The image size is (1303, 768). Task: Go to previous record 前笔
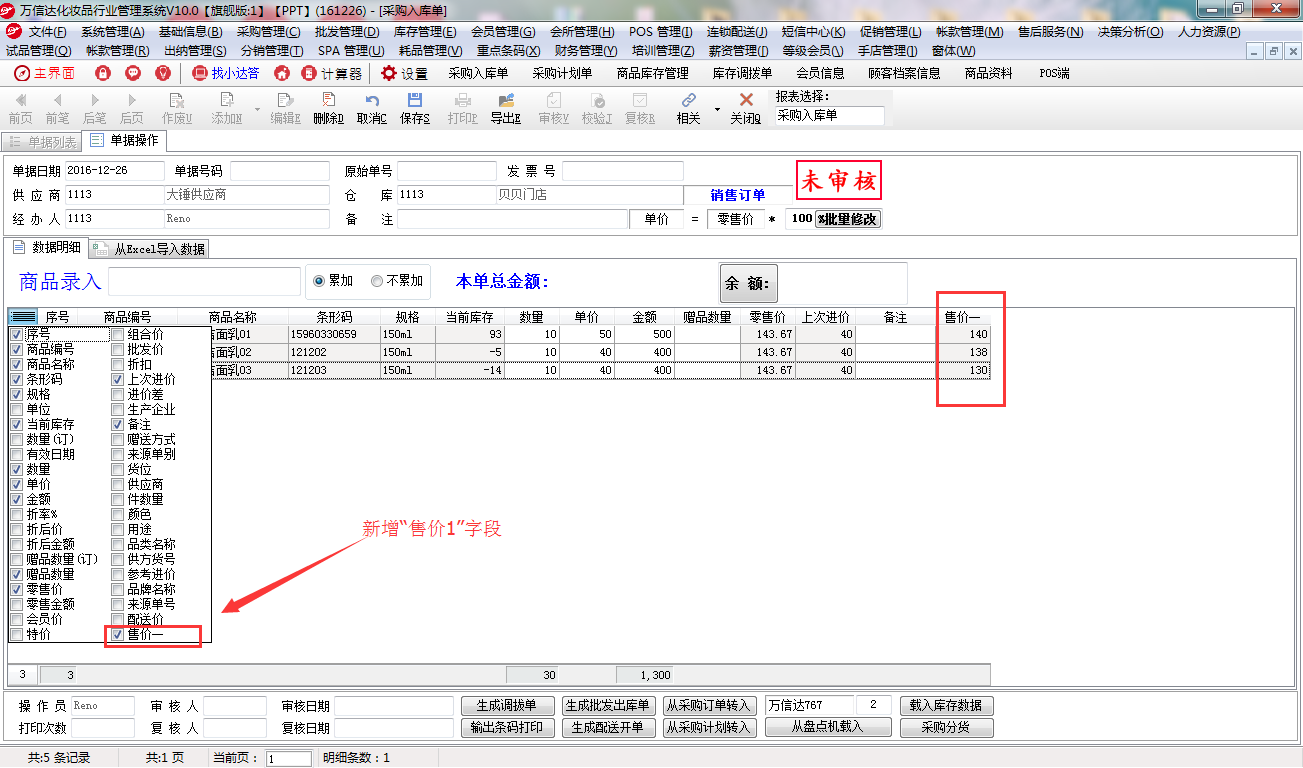(x=57, y=108)
